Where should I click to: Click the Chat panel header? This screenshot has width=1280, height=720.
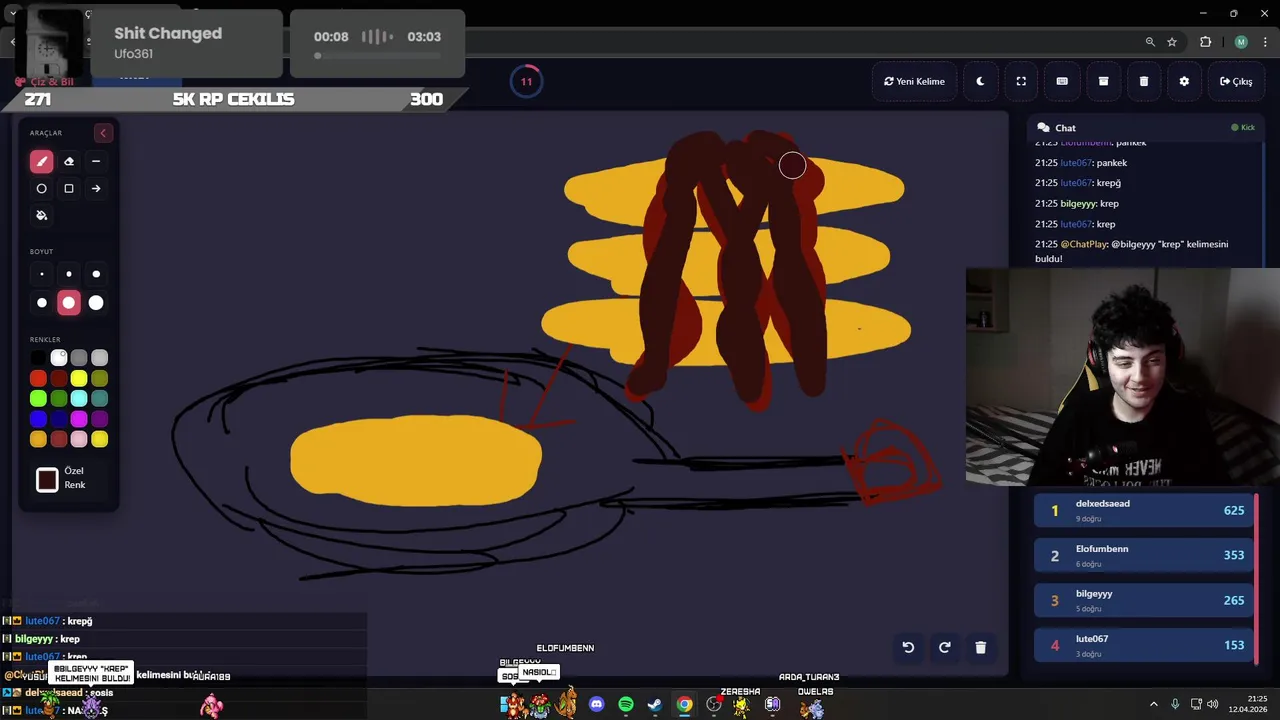pos(1146,128)
